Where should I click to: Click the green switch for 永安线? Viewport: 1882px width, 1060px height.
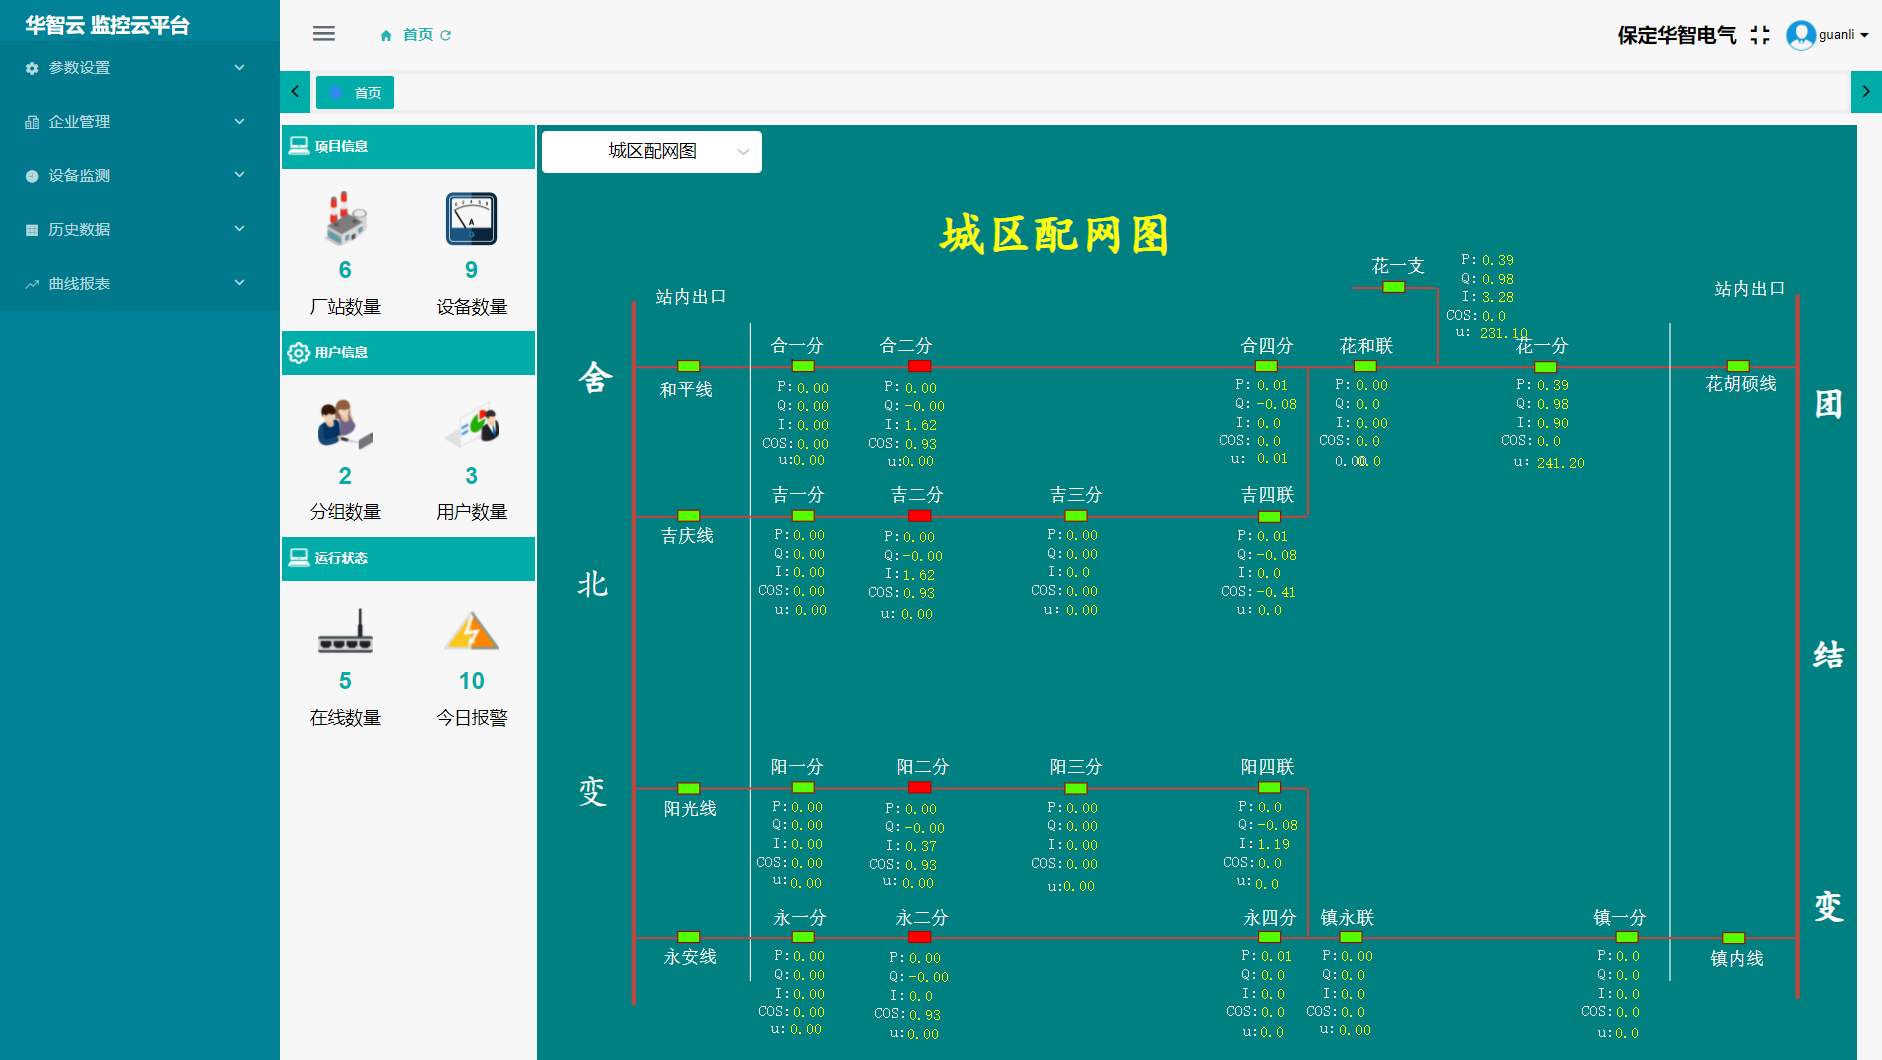(x=689, y=937)
